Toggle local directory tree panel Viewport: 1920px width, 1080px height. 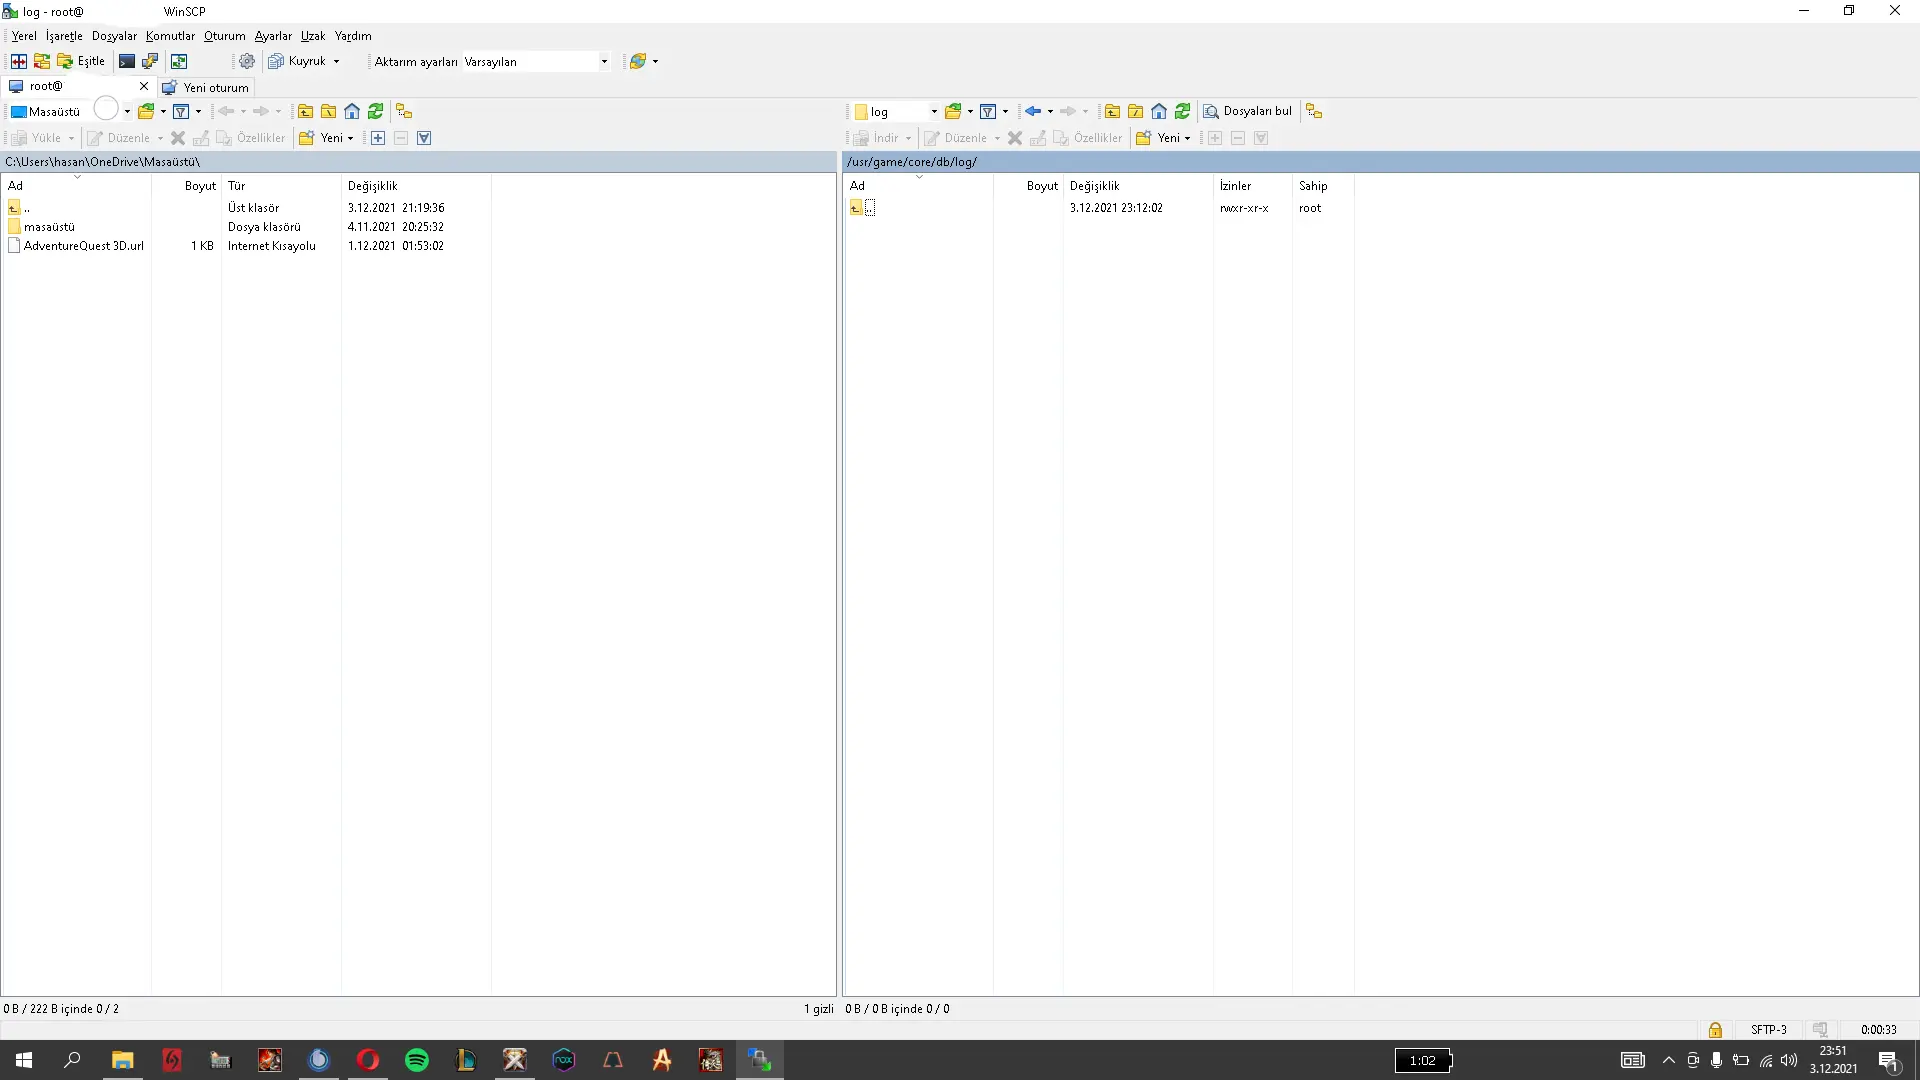404,112
